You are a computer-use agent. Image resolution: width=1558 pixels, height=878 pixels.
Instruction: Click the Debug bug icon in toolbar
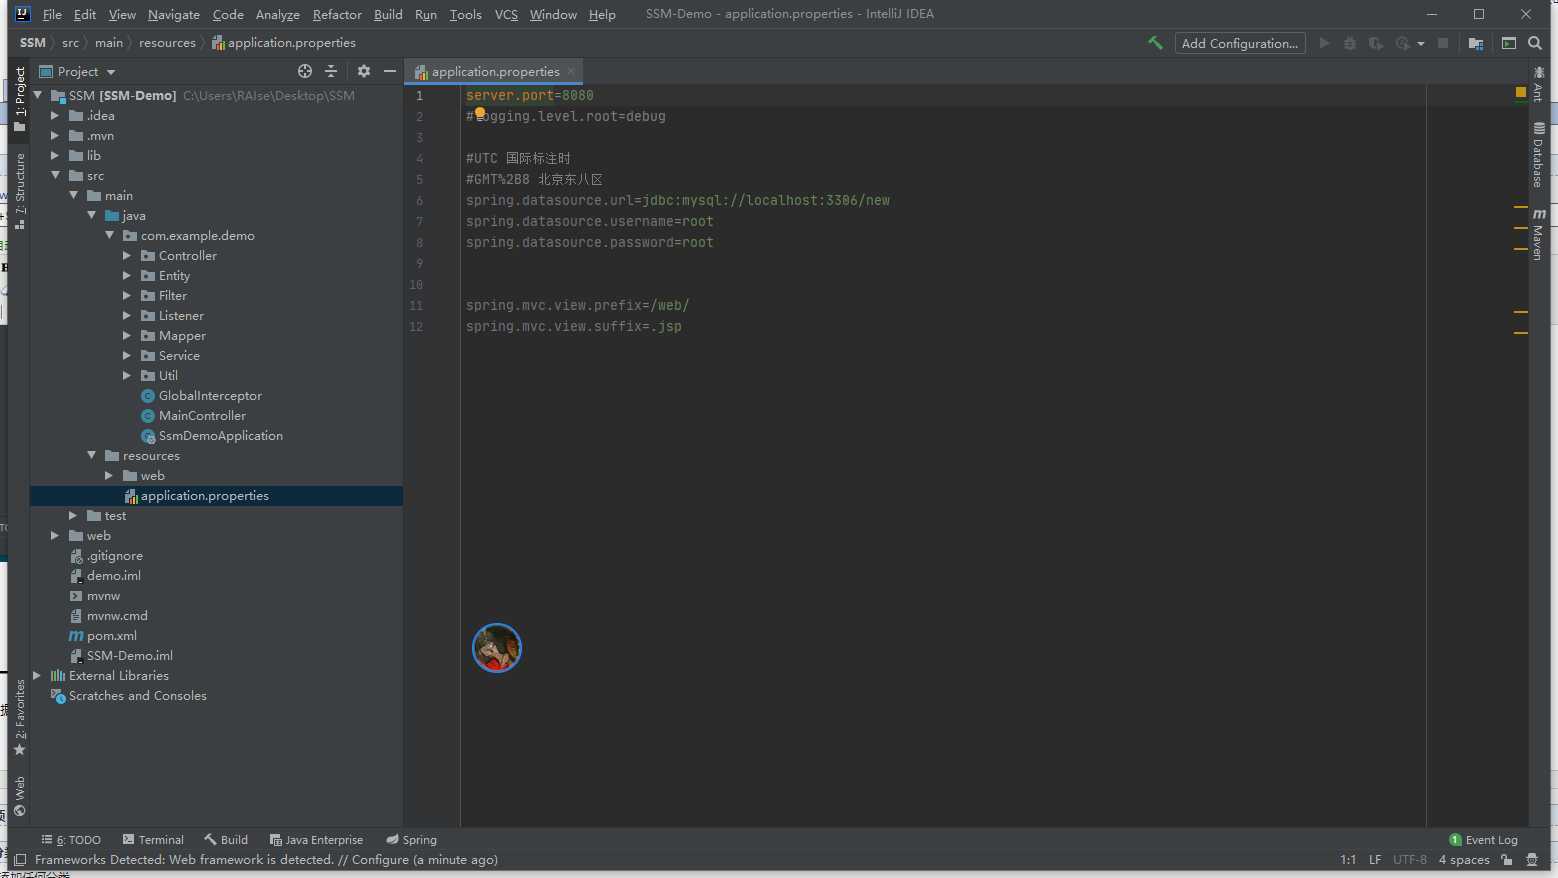(1350, 43)
